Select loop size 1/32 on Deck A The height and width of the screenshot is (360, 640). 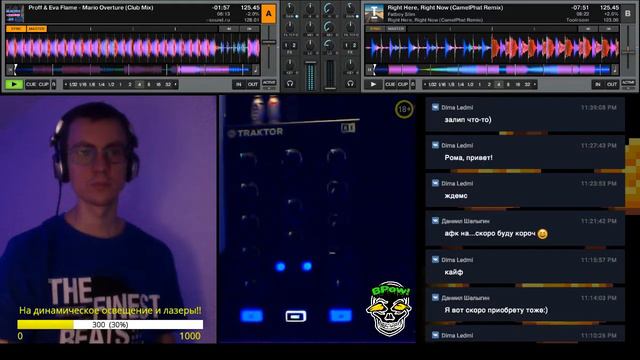pos(73,84)
